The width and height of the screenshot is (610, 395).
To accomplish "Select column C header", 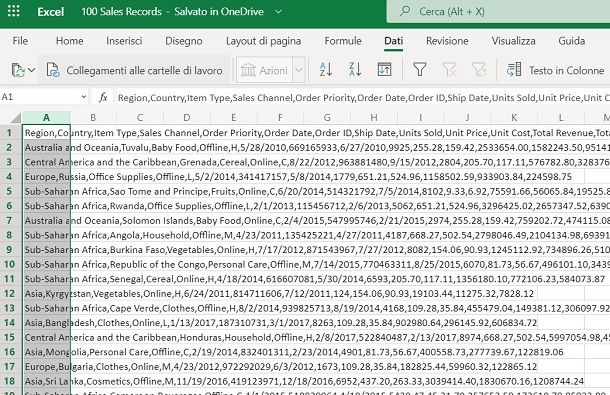I will point(140,117).
